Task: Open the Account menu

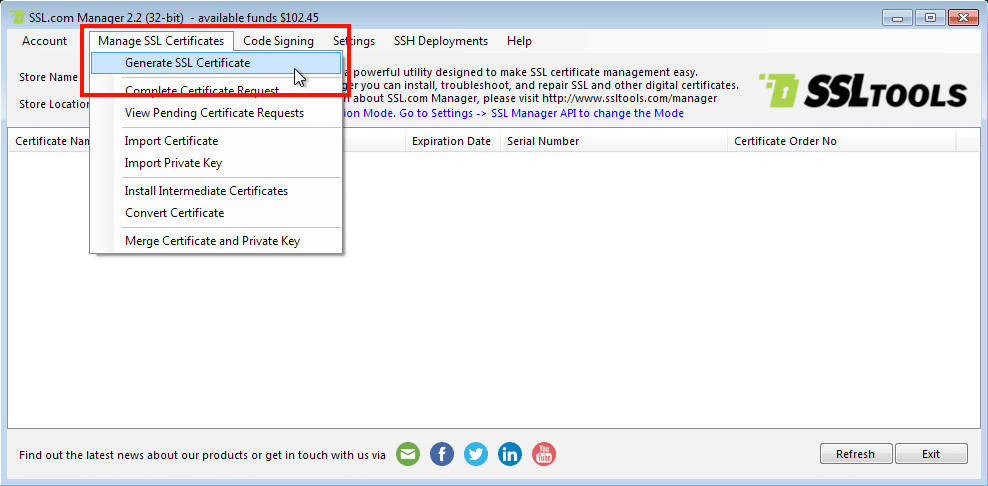Action: pos(45,41)
